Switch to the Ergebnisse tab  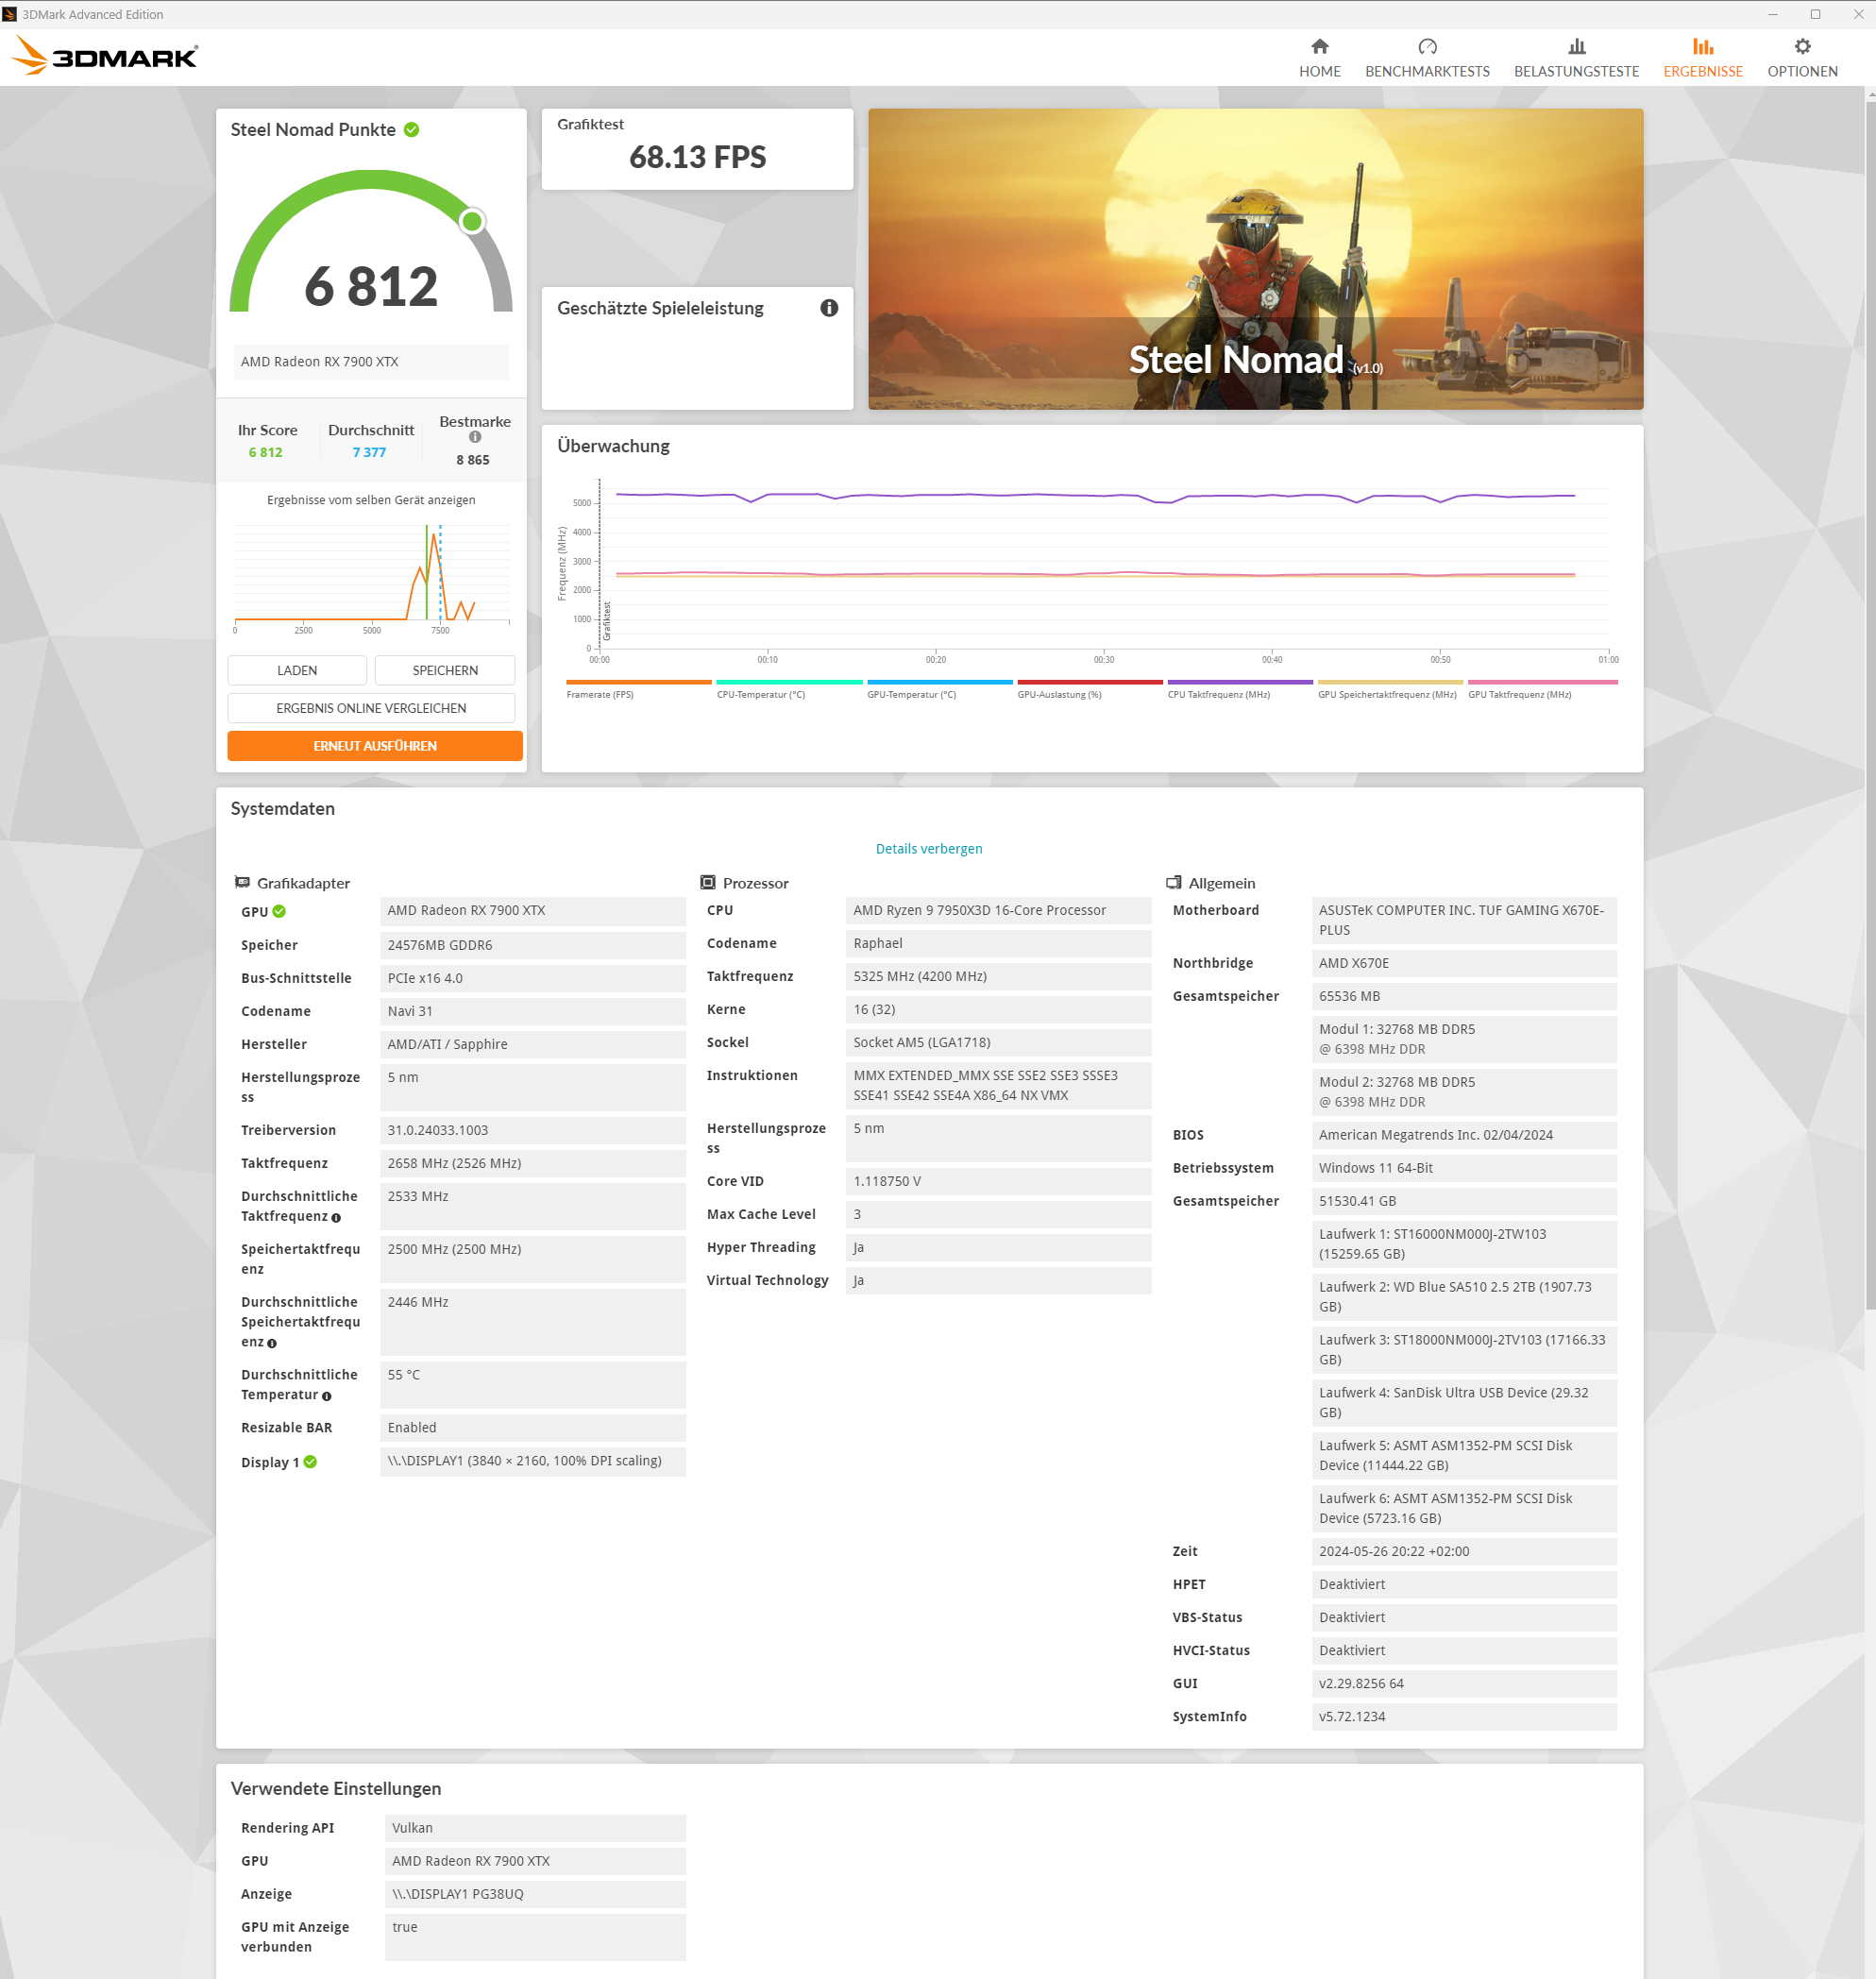coord(1702,58)
